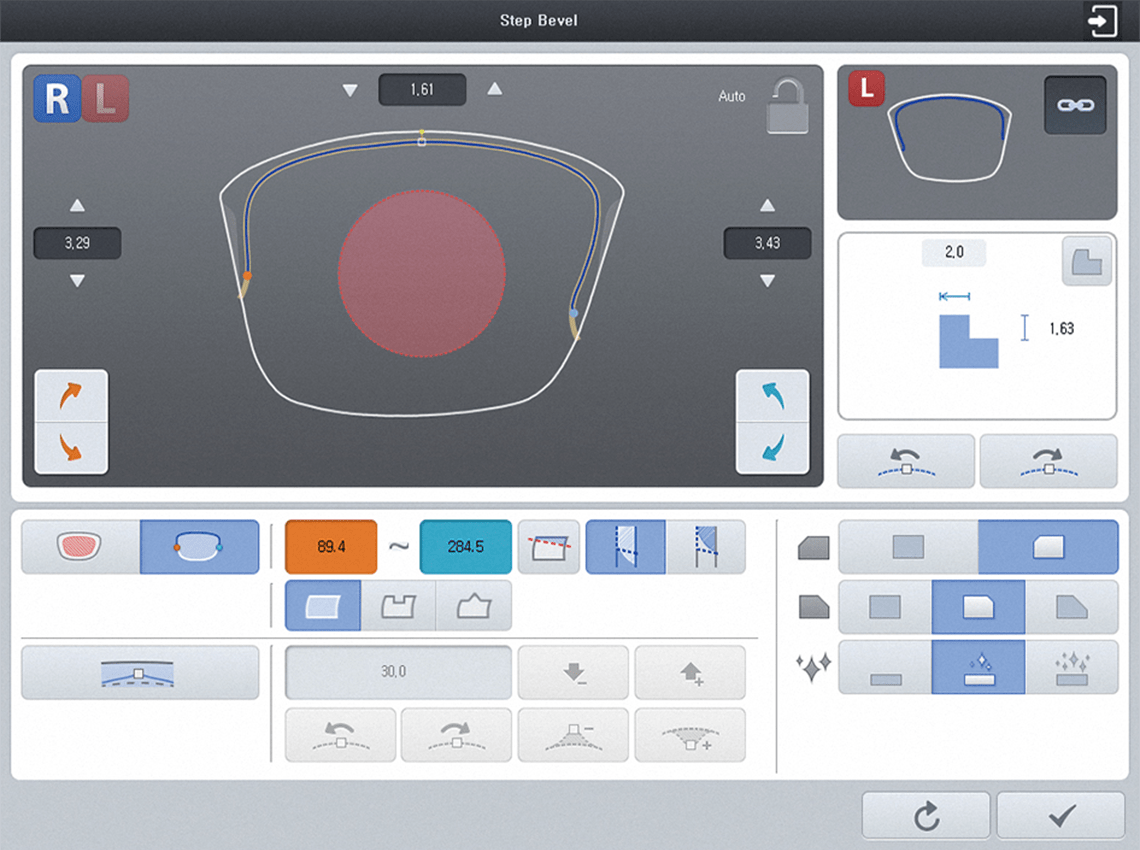Screen dimensions: 1140x850
Task: Click the blue lower rotate arrow
Action: pos(772,448)
